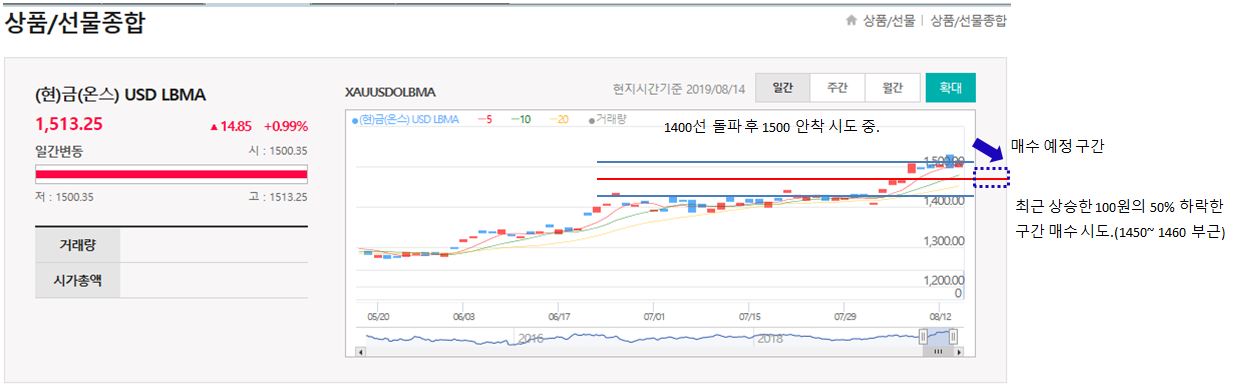Screen dimensions: 1233x386
Task: Toggle the 5-day moving average legend
Action: [486, 119]
